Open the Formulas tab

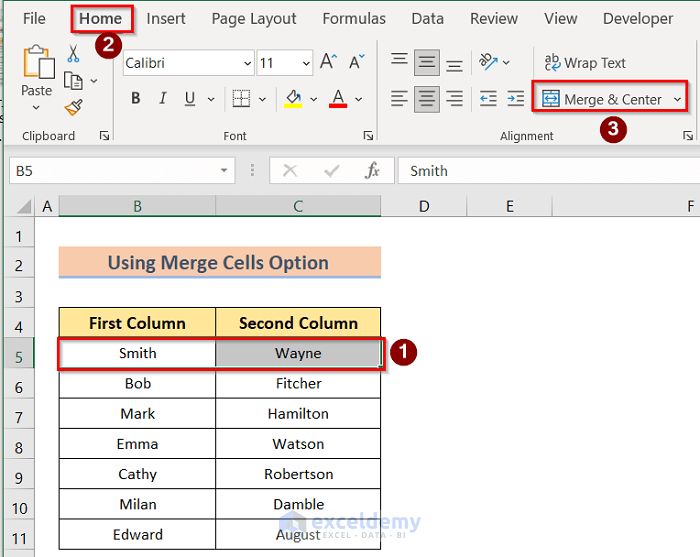pos(354,18)
